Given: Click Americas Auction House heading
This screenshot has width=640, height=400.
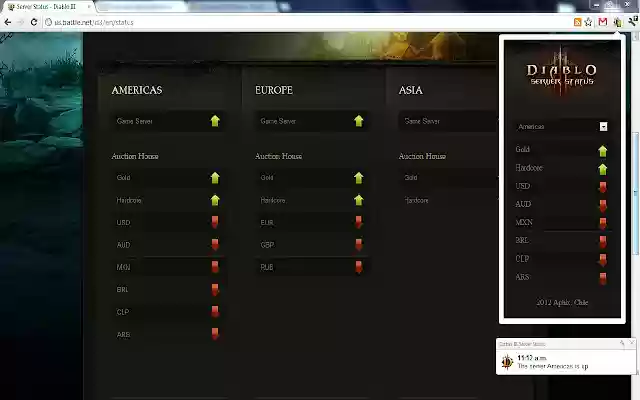Looking at the screenshot, I should click(135, 156).
